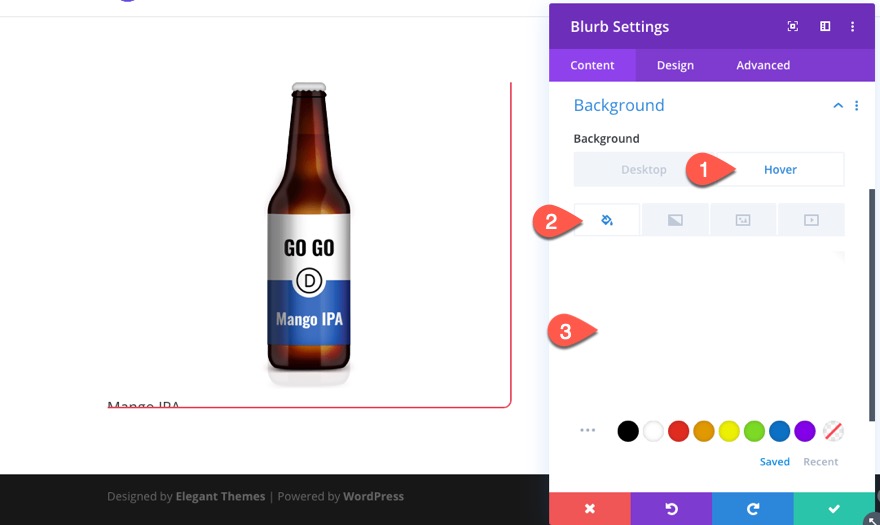Screen dimensions: 880x525
Task: Click the red discard changes X button
Action: pos(589,508)
